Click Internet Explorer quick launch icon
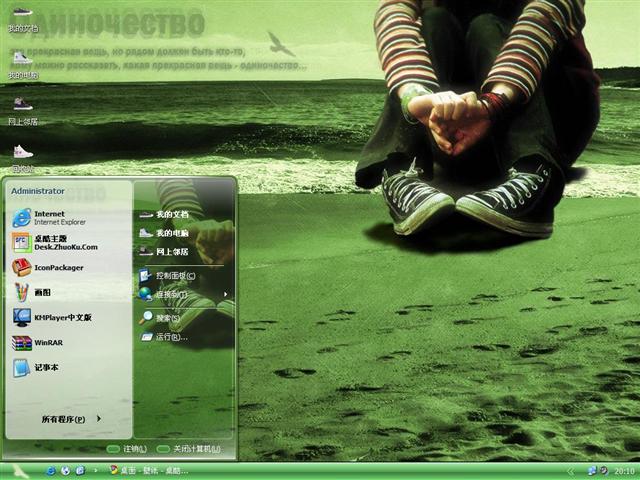This screenshot has height=480, width=640. pos(51,471)
